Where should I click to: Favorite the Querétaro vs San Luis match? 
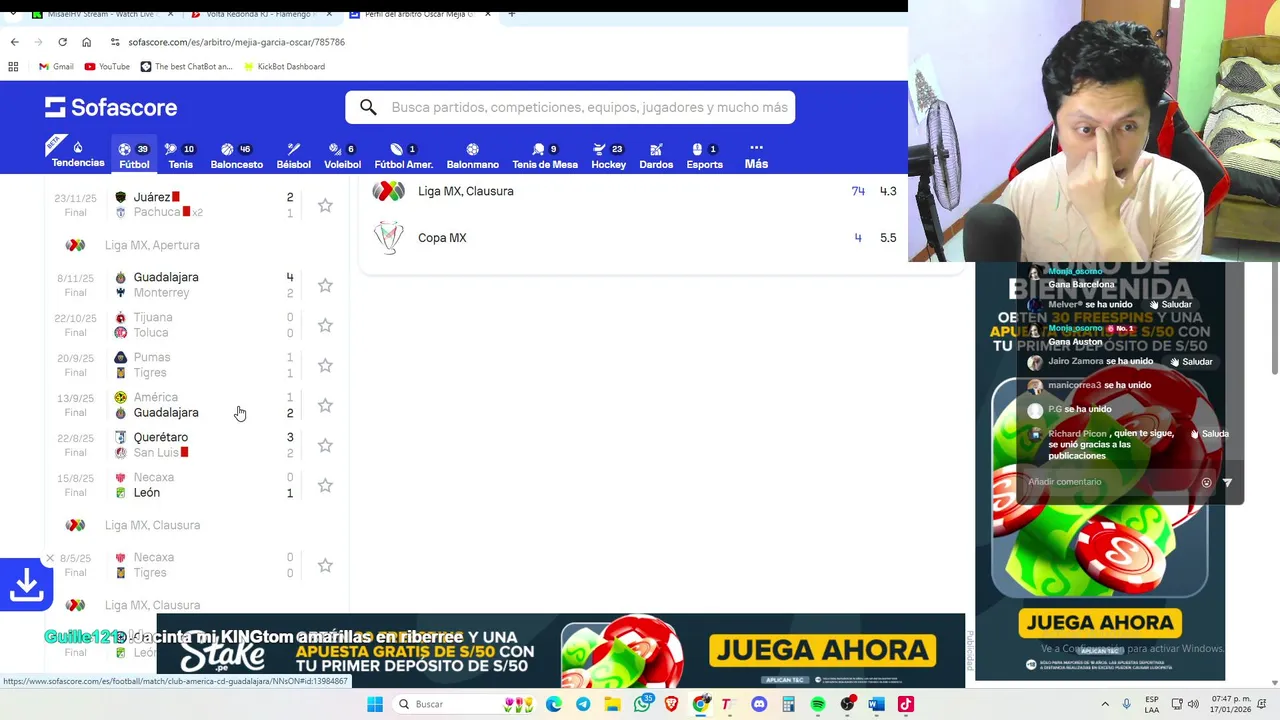coord(325,445)
